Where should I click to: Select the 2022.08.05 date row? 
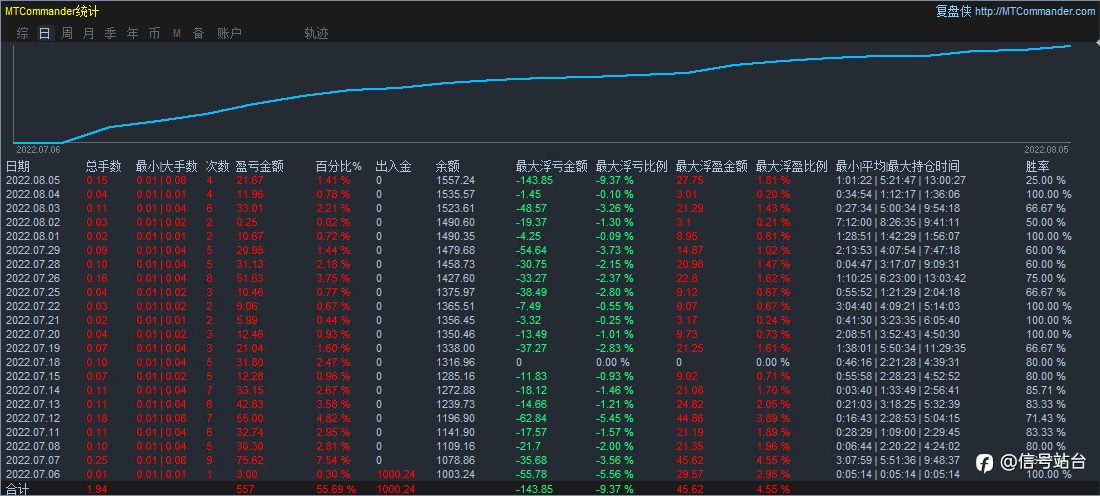(x=550, y=180)
